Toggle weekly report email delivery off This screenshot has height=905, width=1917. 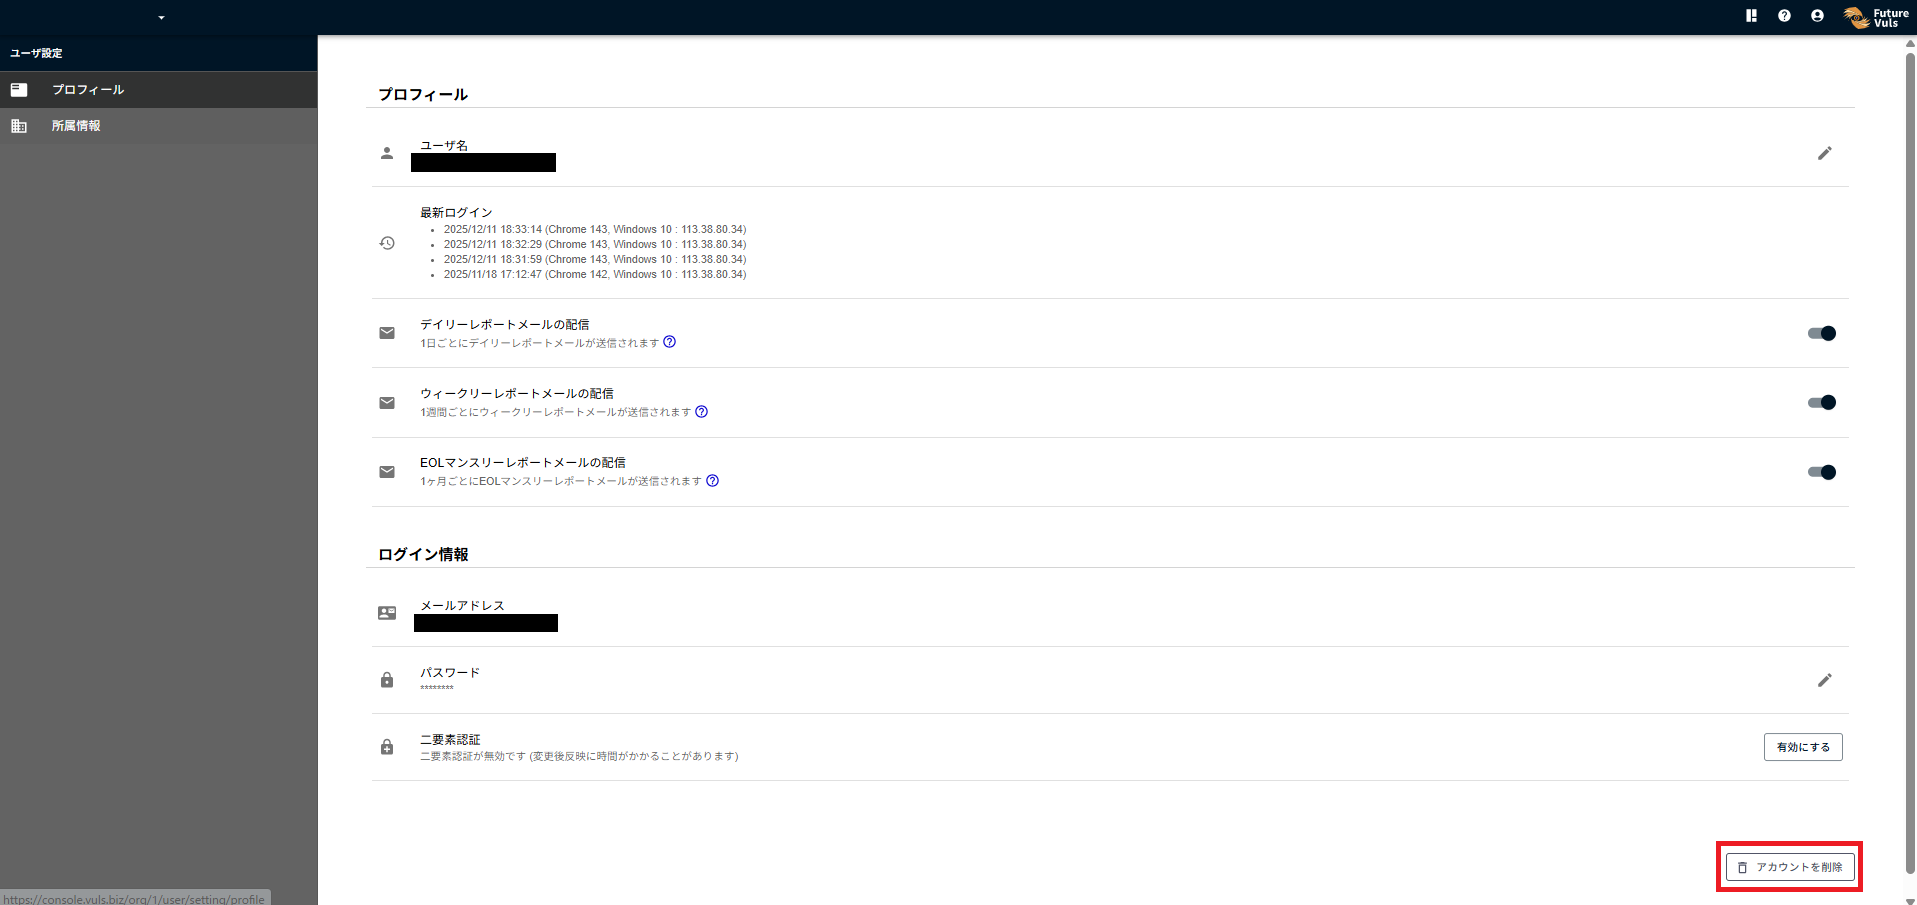[x=1821, y=403]
